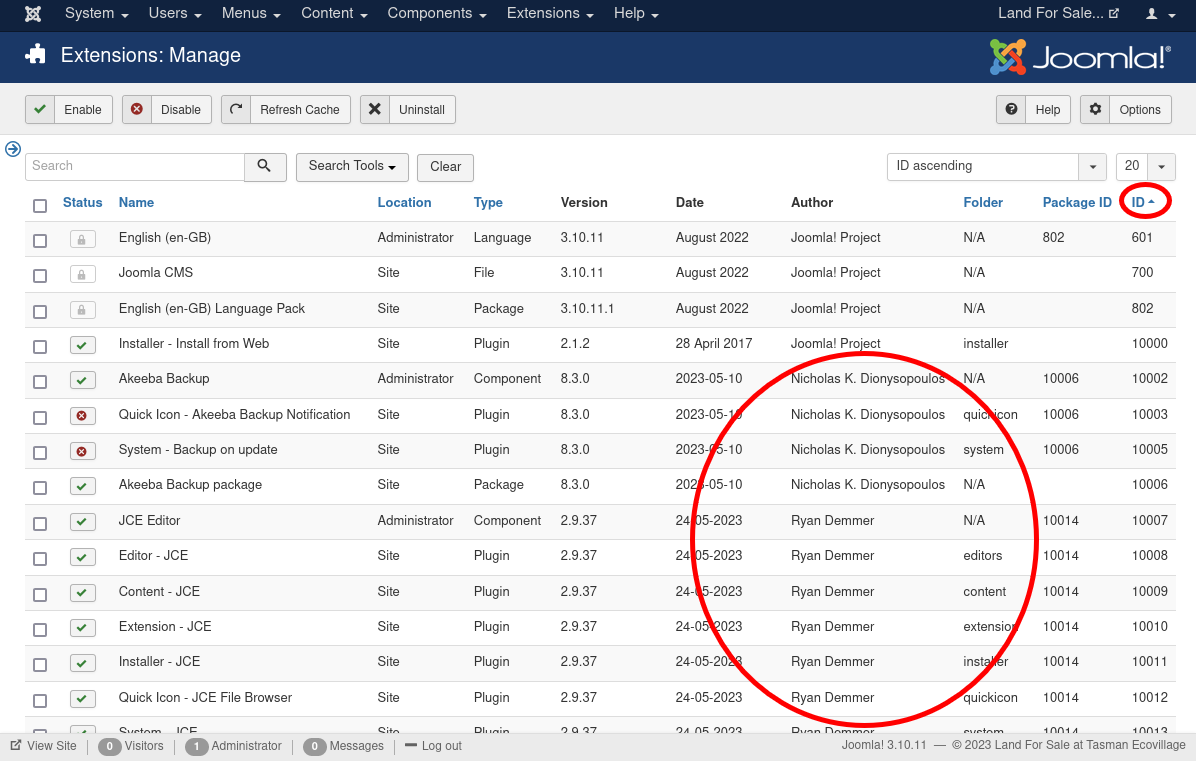
Task: Enable Quick Icon - Akeeba Backup Notification plugin
Action: tap(82, 416)
